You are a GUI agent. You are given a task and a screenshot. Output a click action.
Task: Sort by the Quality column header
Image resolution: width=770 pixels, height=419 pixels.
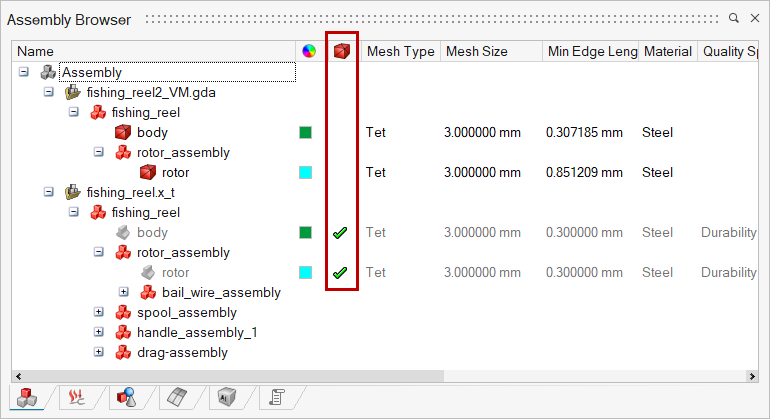[x=728, y=51]
